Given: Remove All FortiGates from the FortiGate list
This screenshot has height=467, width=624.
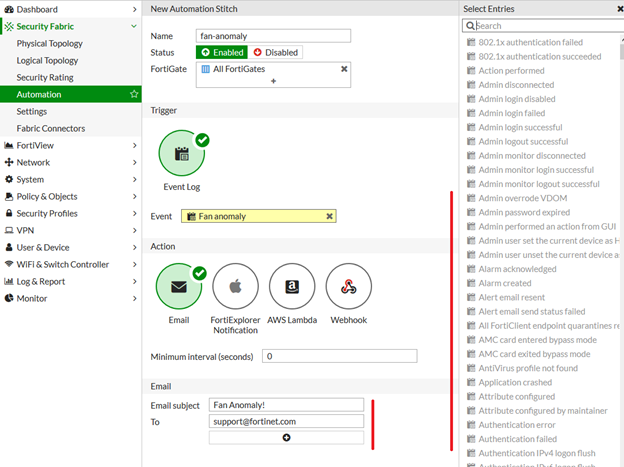Looking at the screenshot, I should [x=344, y=69].
